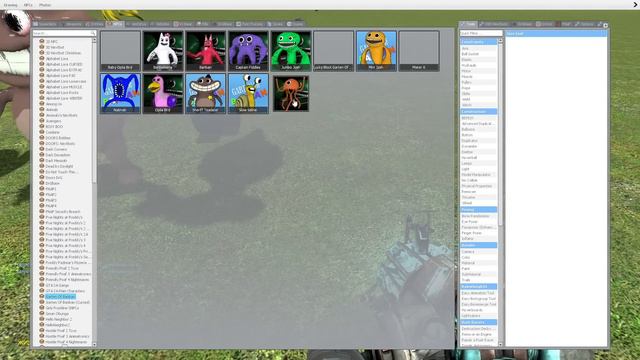This screenshot has width=640, height=360.
Task: Open Garten Of BanBan (Cursed) category
Action: 67,302
